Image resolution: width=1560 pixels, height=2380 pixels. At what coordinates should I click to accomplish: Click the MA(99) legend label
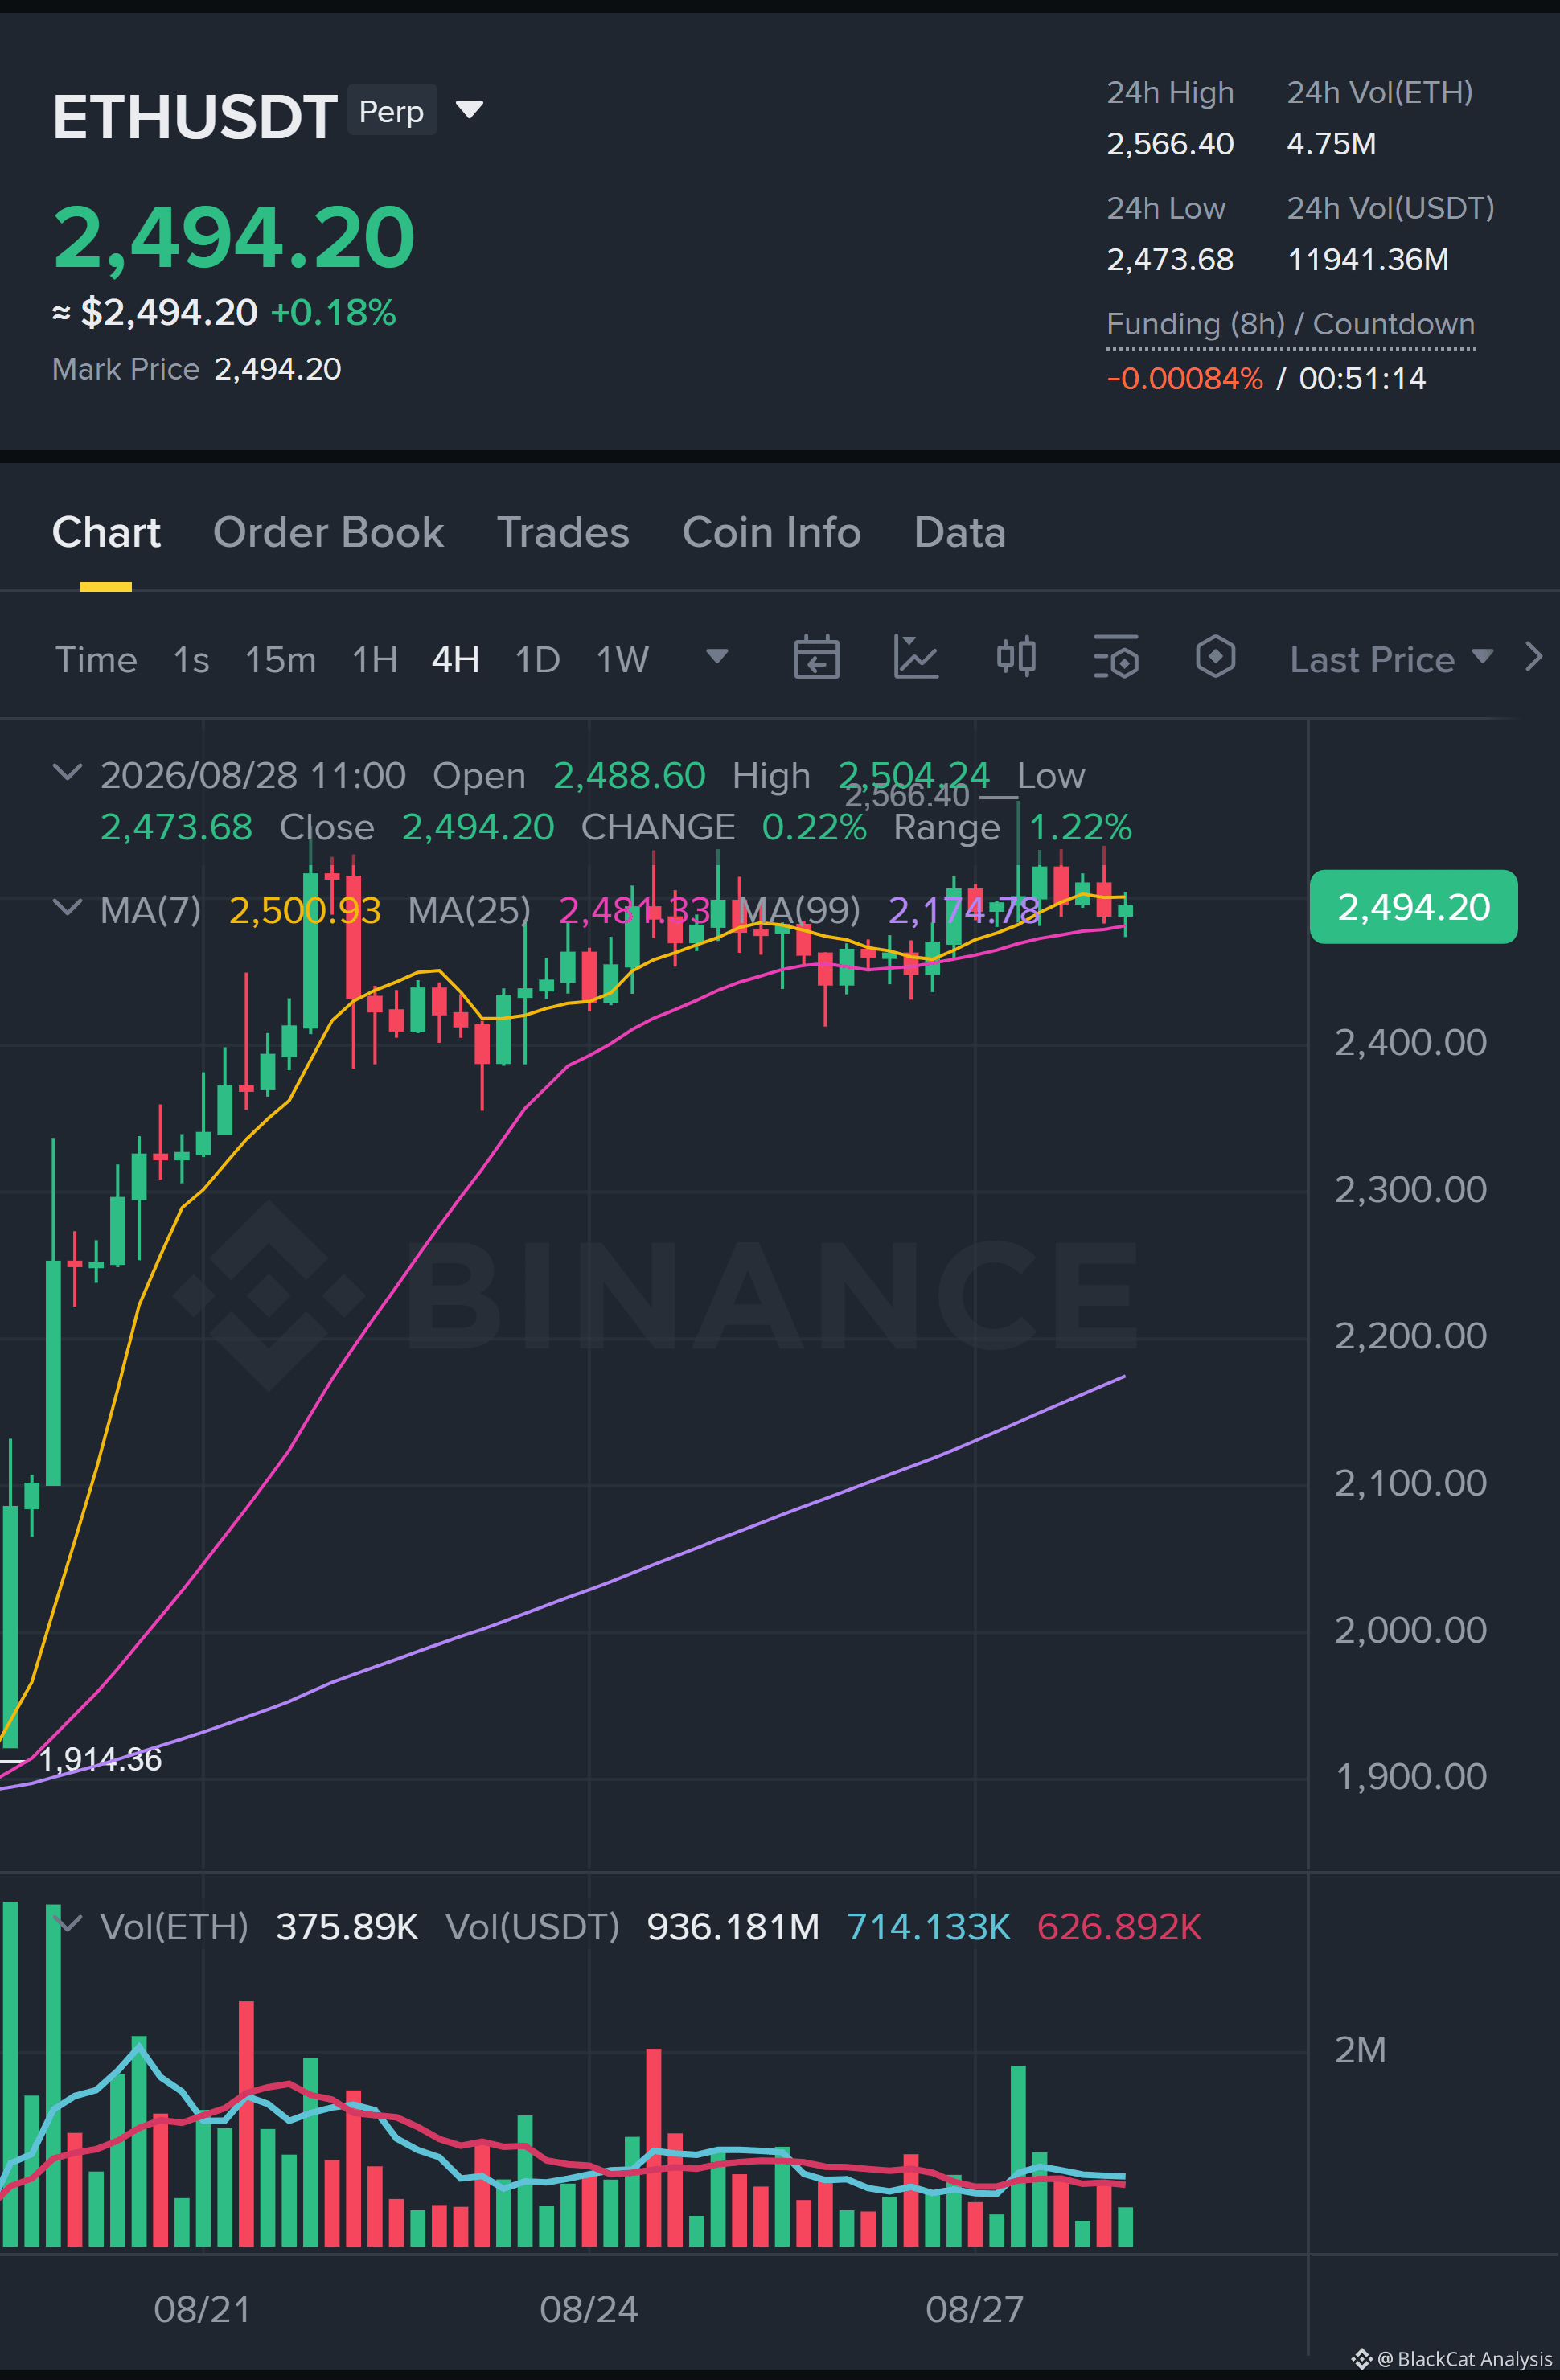[x=799, y=909]
